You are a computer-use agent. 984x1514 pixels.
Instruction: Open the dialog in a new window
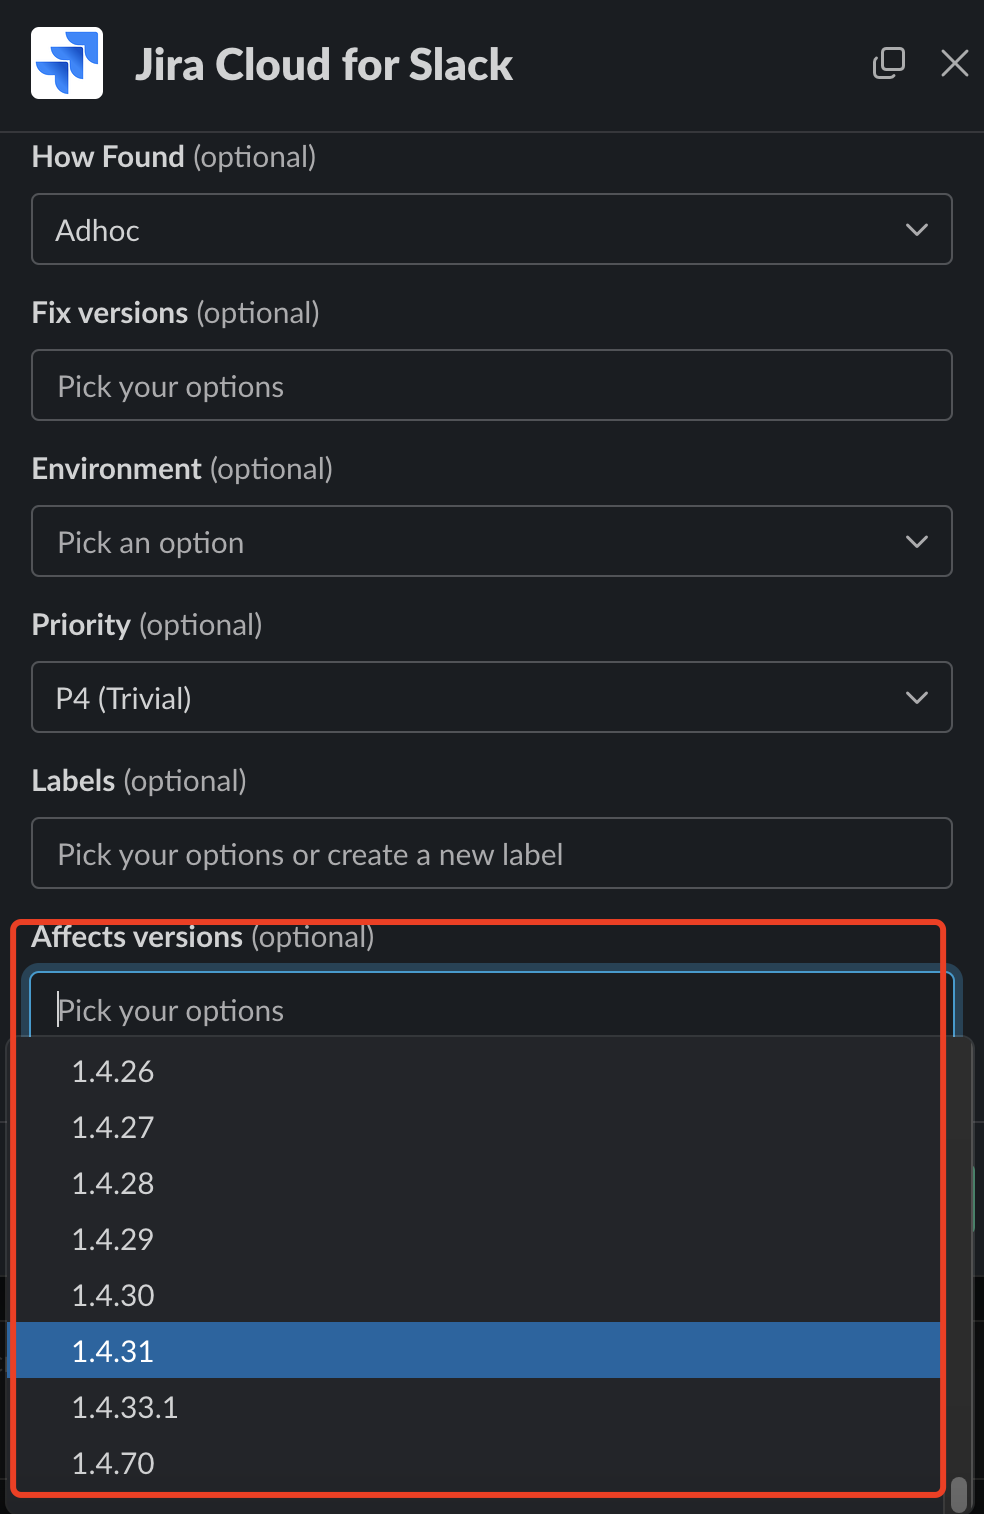click(x=888, y=63)
